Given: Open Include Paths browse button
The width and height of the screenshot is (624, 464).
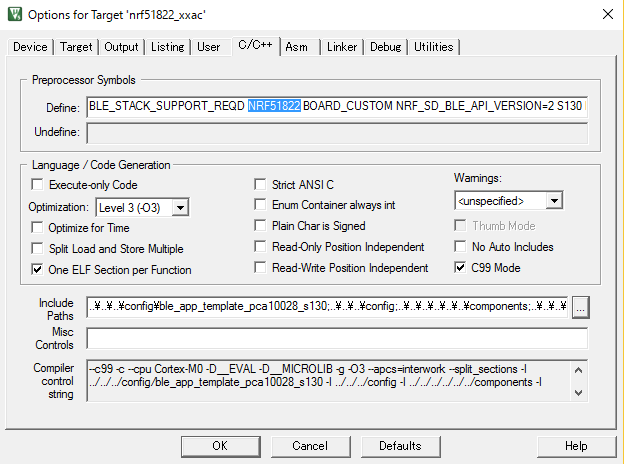Looking at the screenshot, I should 581,307.
